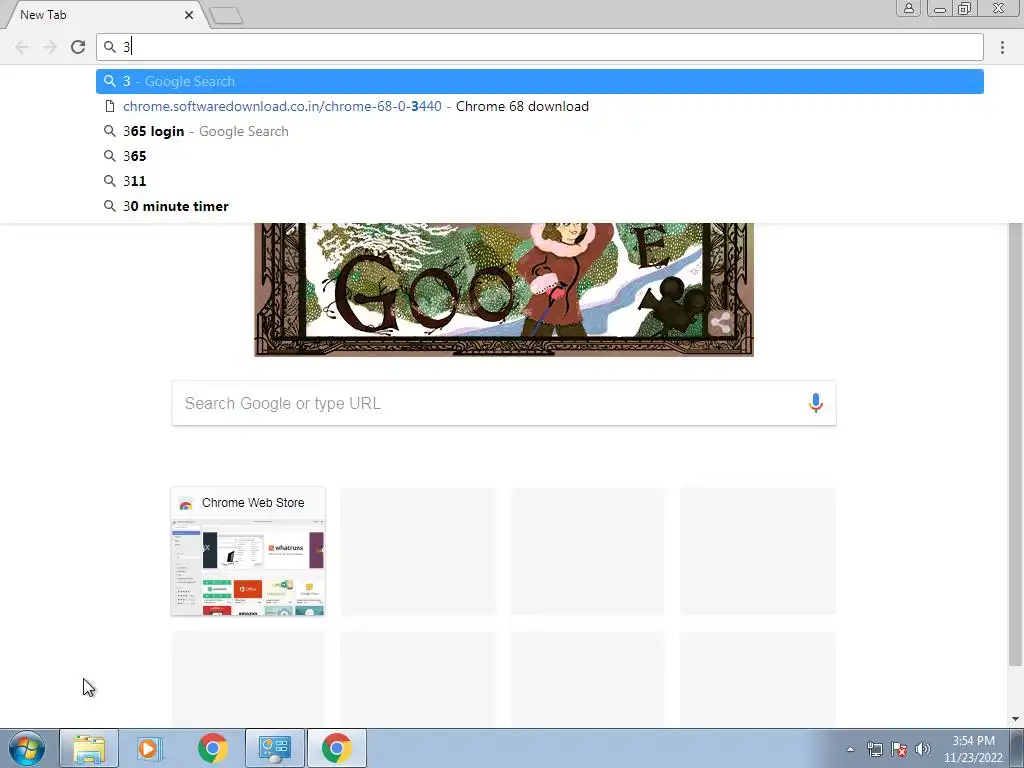Click the page vertical scrollbar
Image resolution: width=1024 pixels, height=768 pixels.
coord(1015,444)
